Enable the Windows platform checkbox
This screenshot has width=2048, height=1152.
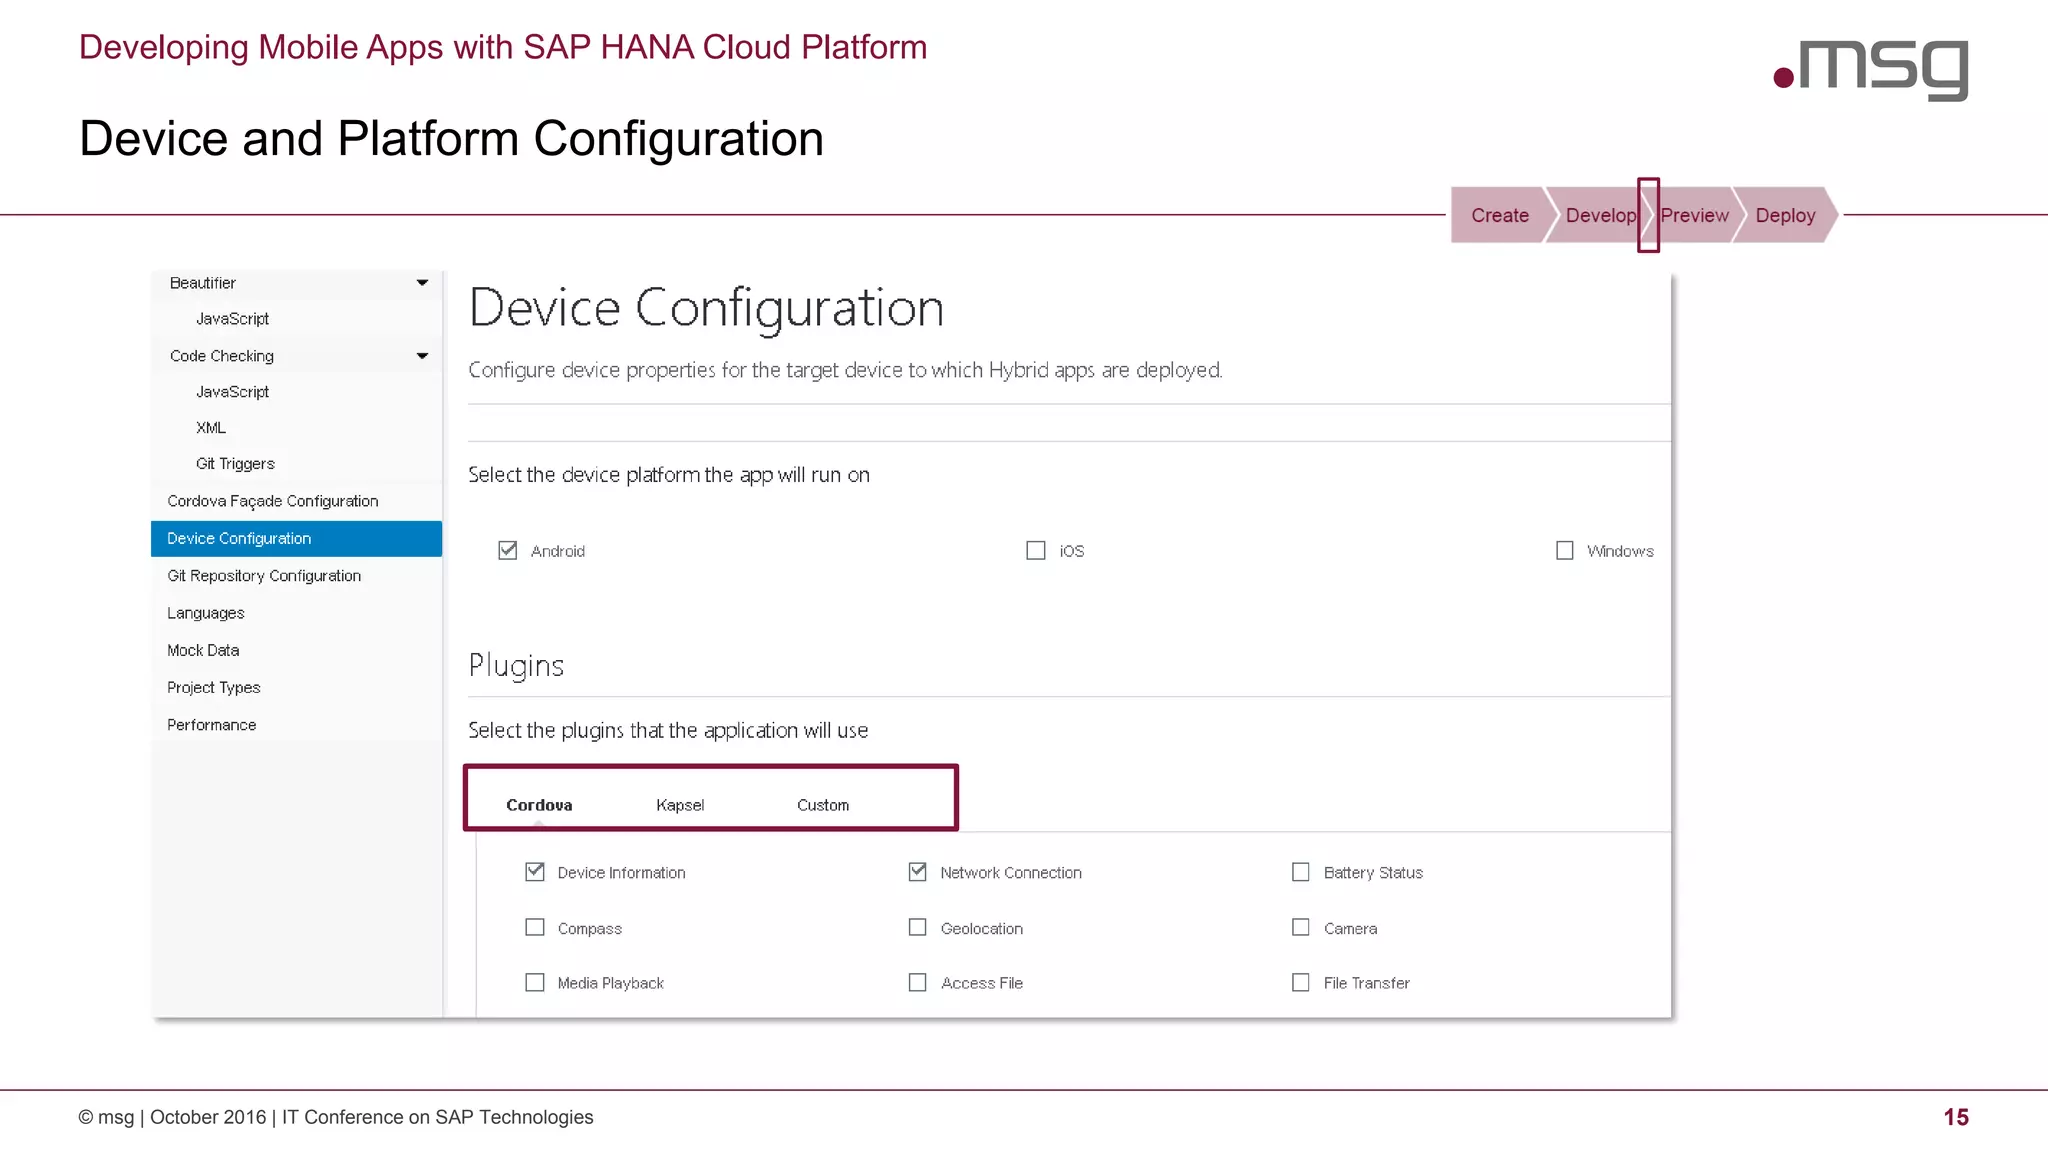click(1565, 550)
